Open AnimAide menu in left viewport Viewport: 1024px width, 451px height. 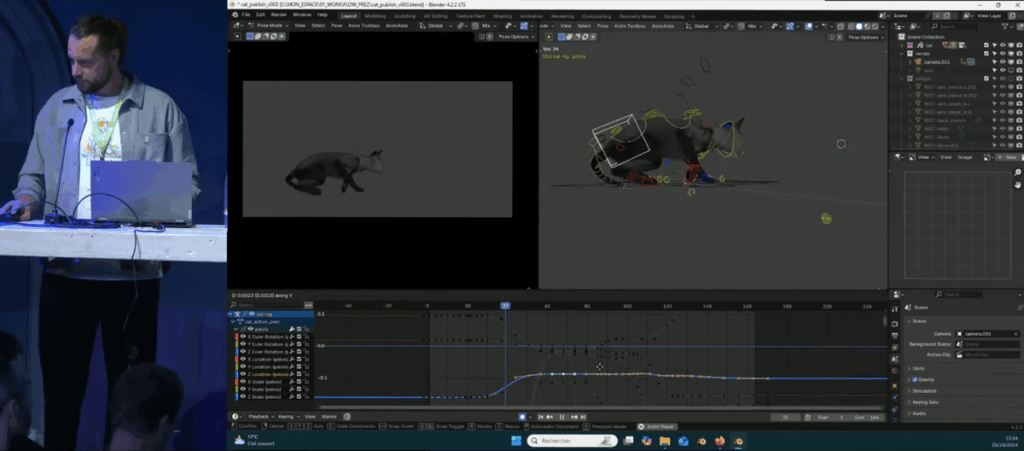[396, 25]
